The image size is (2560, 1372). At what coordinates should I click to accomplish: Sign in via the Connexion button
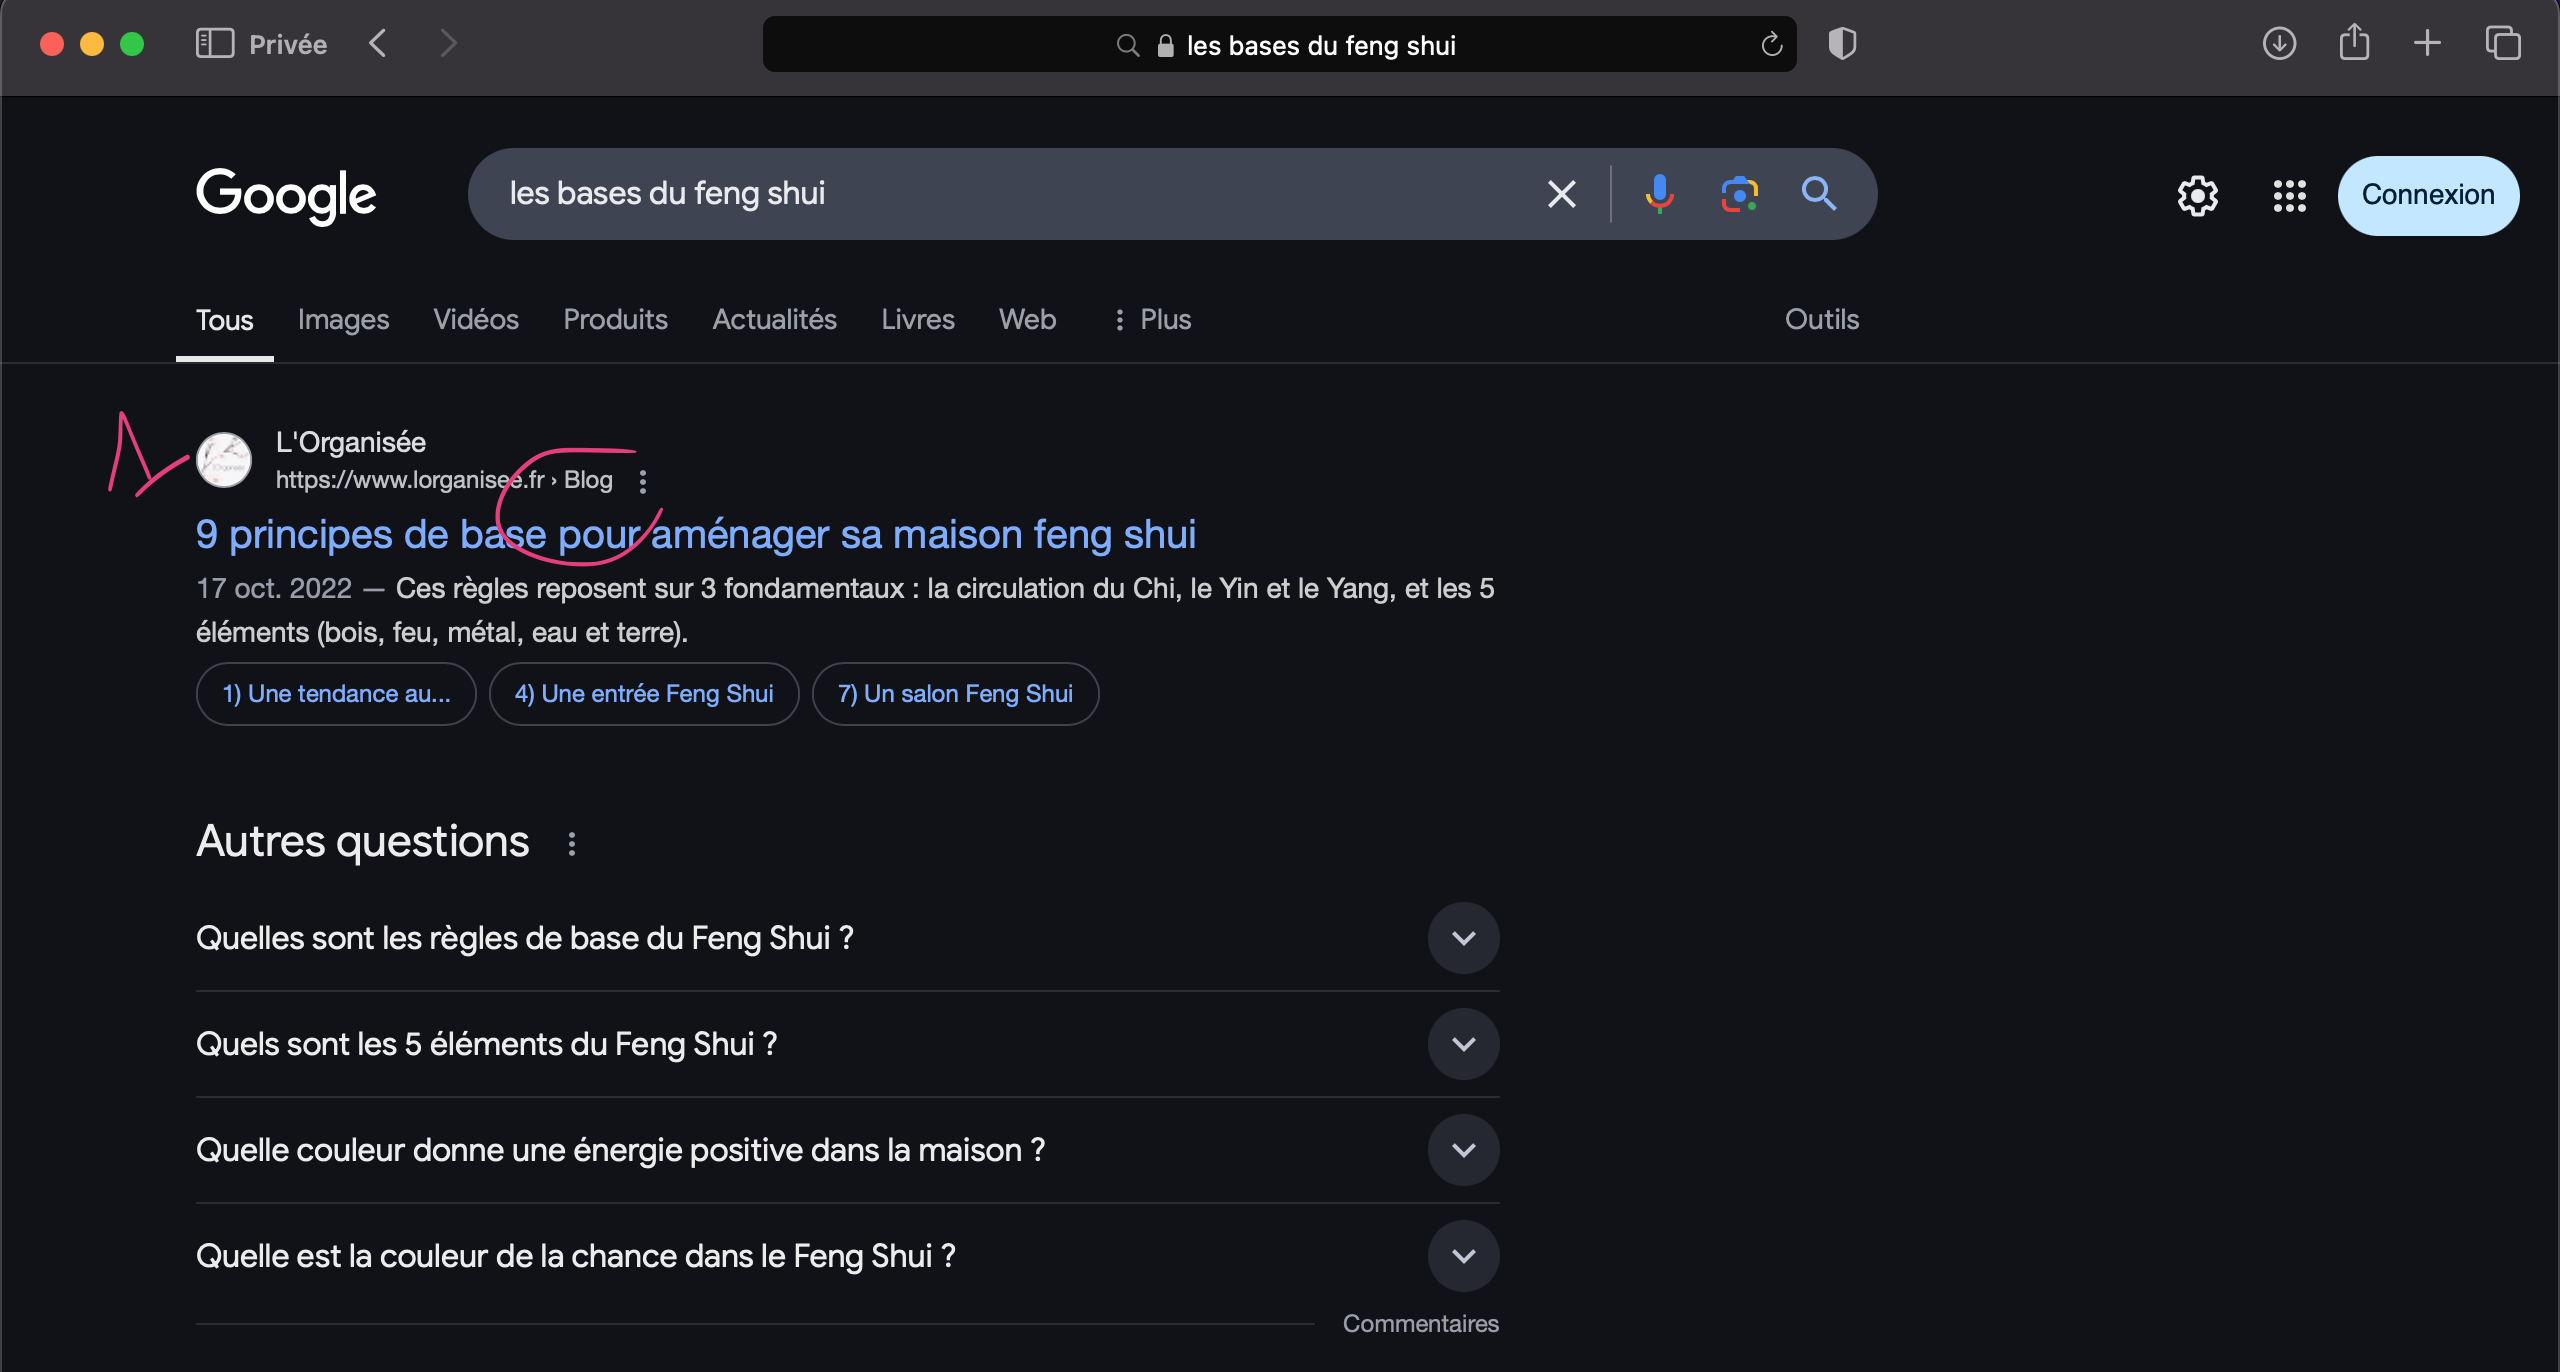[x=2428, y=195]
